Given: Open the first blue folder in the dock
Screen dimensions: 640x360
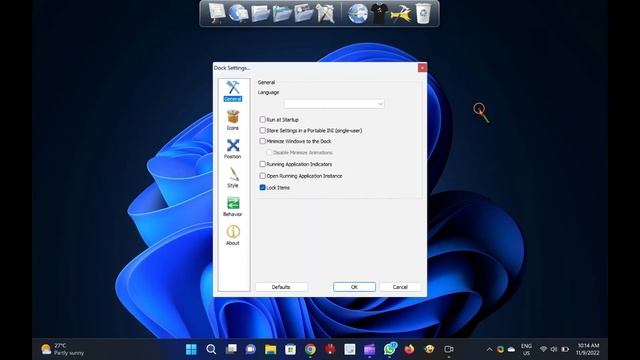Looking at the screenshot, I should click(260, 13).
